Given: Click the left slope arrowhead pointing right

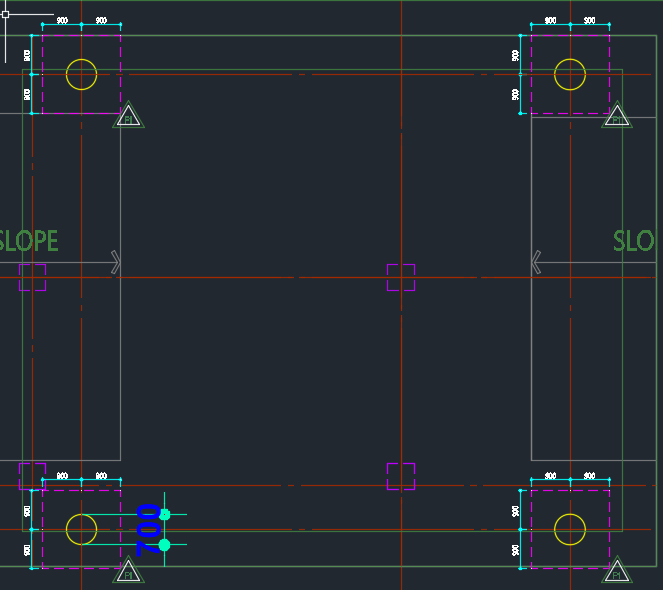Looking at the screenshot, I should pos(116,262).
